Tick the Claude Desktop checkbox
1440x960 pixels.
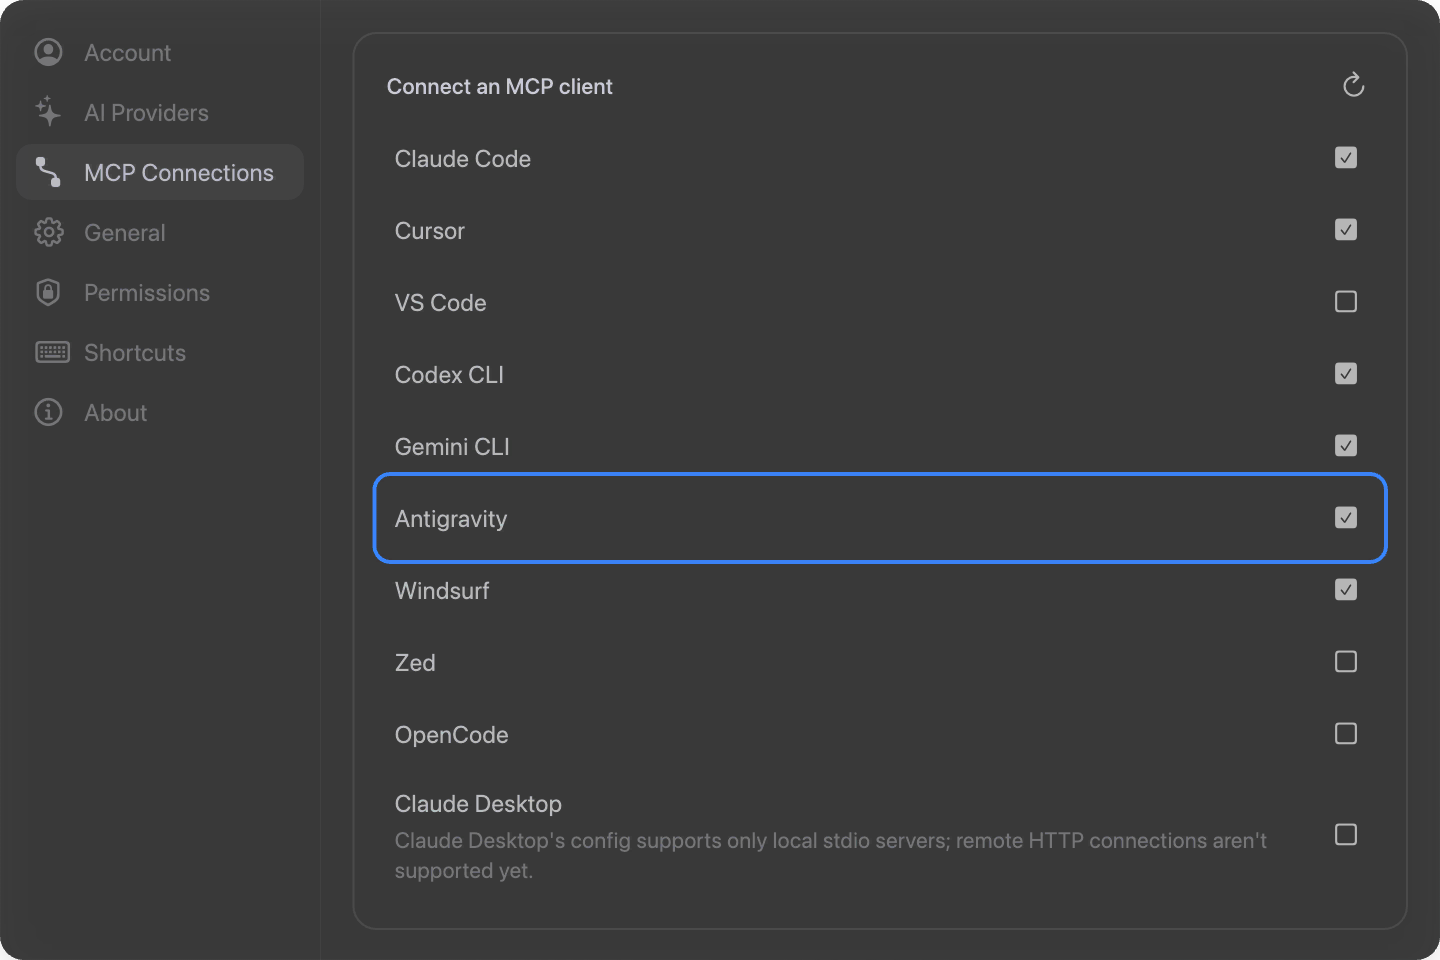[x=1346, y=835]
